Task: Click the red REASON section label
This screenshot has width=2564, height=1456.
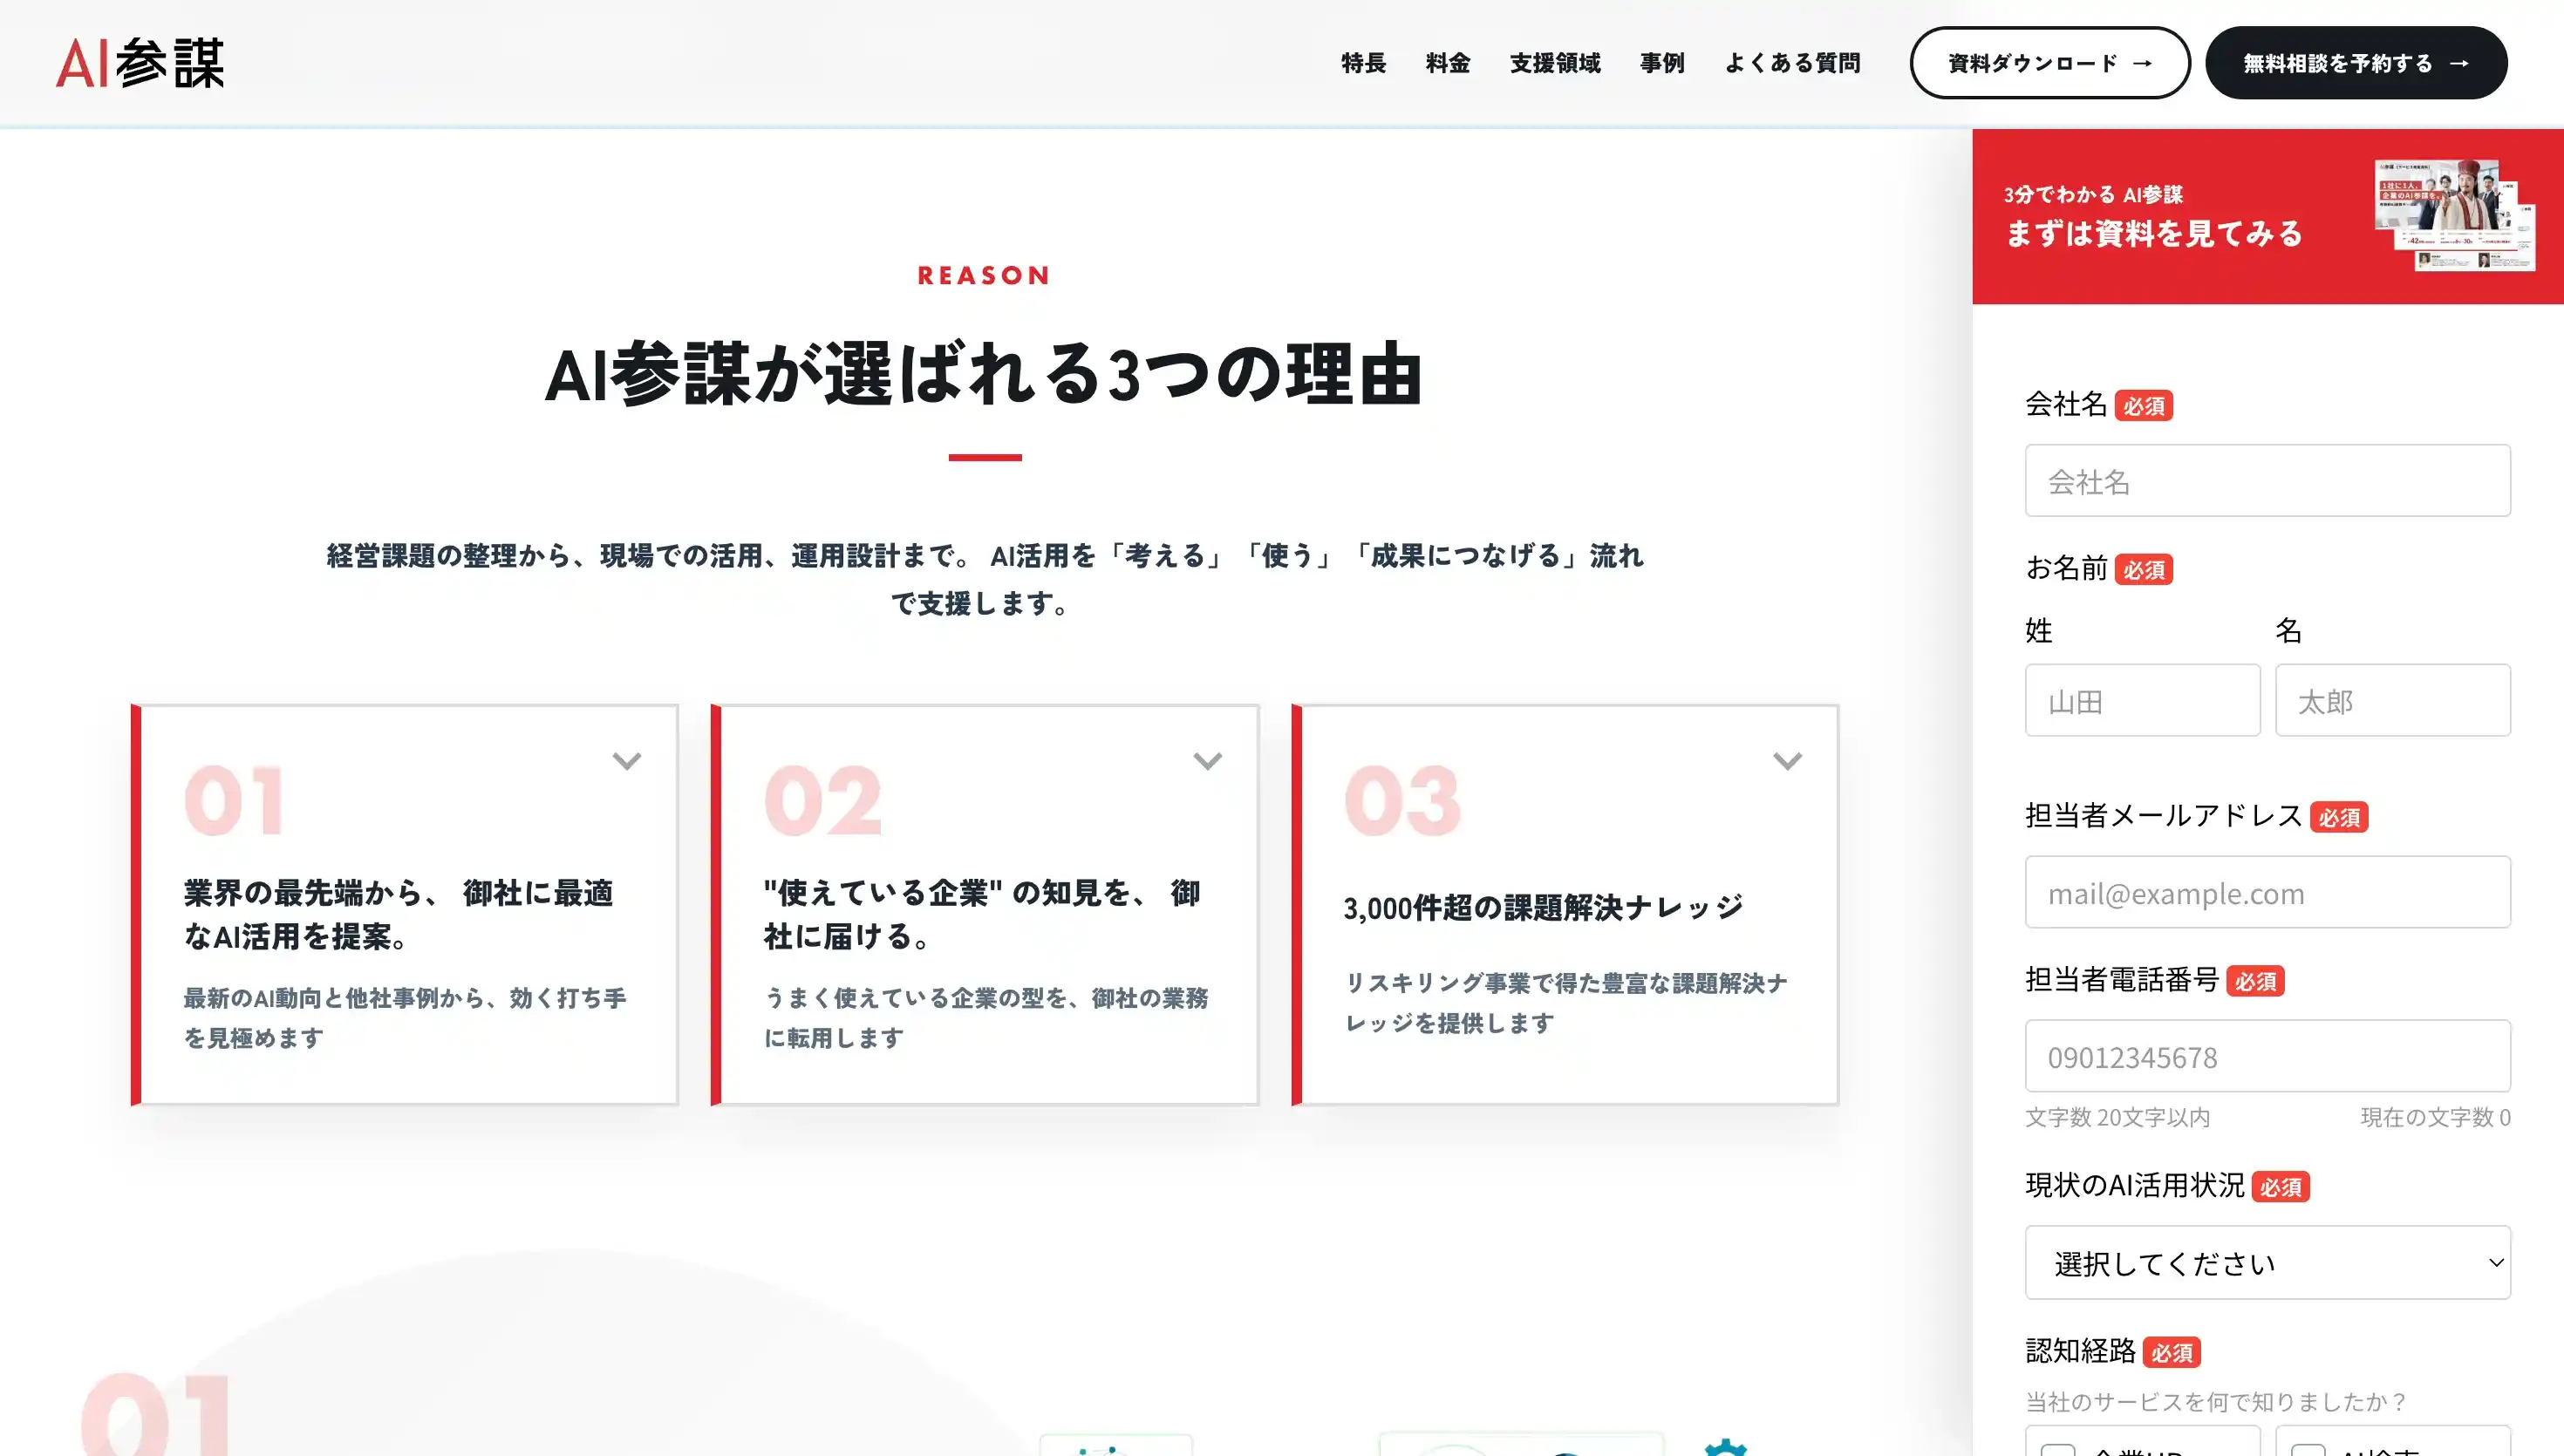Action: point(984,276)
